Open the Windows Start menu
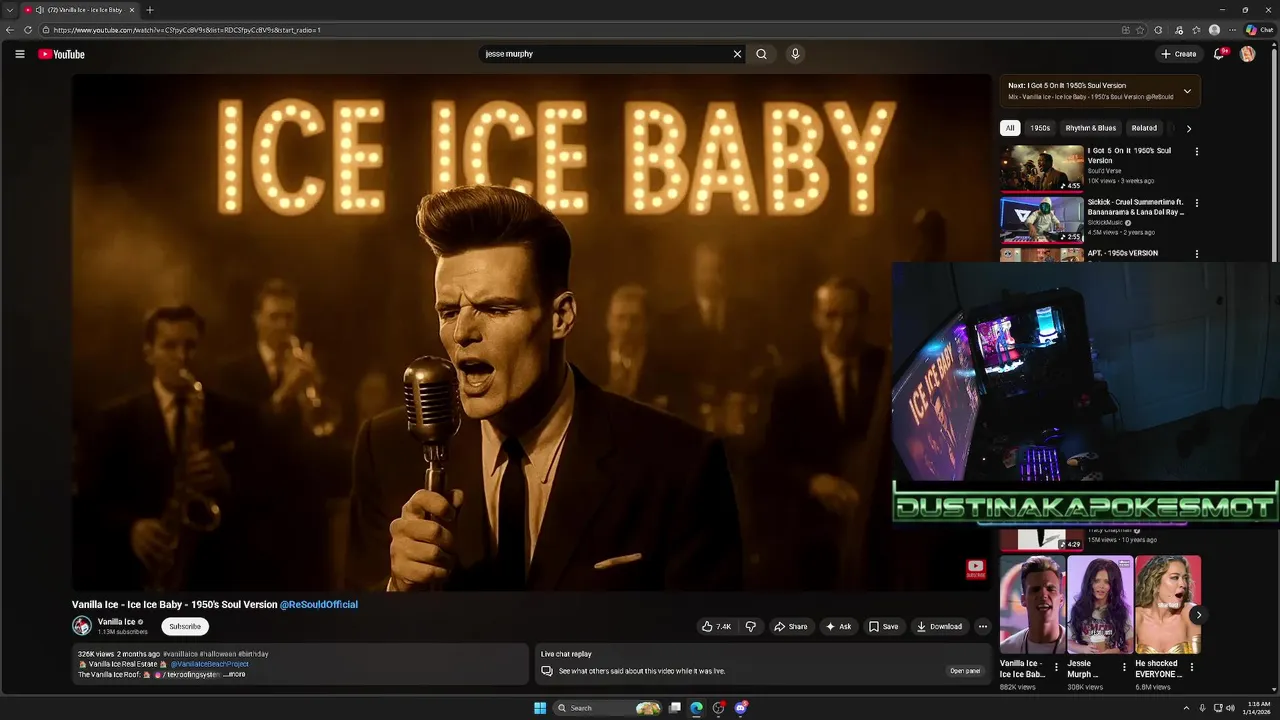Viewport: 1280px width, 720px height. coord(540,708)
